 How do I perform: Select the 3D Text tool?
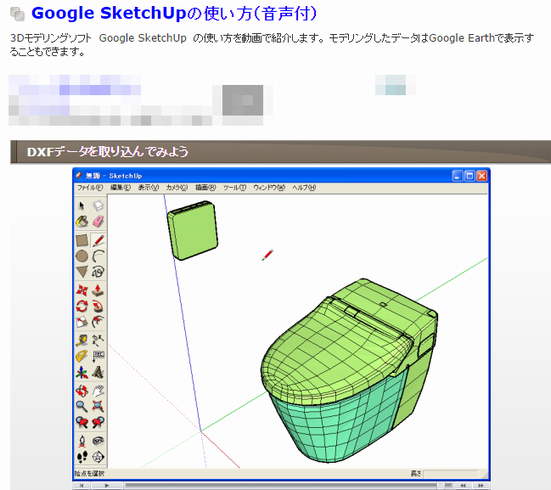(98, 372)
